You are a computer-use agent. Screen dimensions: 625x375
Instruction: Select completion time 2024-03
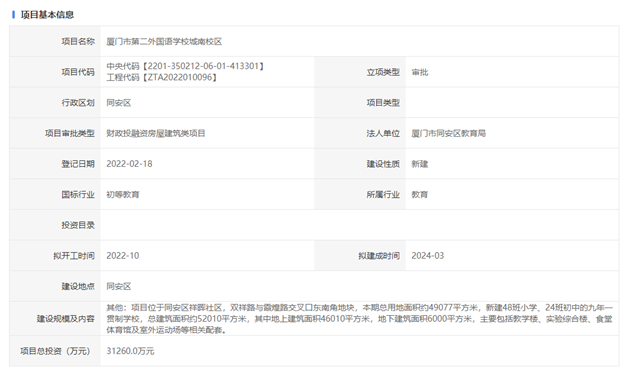click(428, 256)
